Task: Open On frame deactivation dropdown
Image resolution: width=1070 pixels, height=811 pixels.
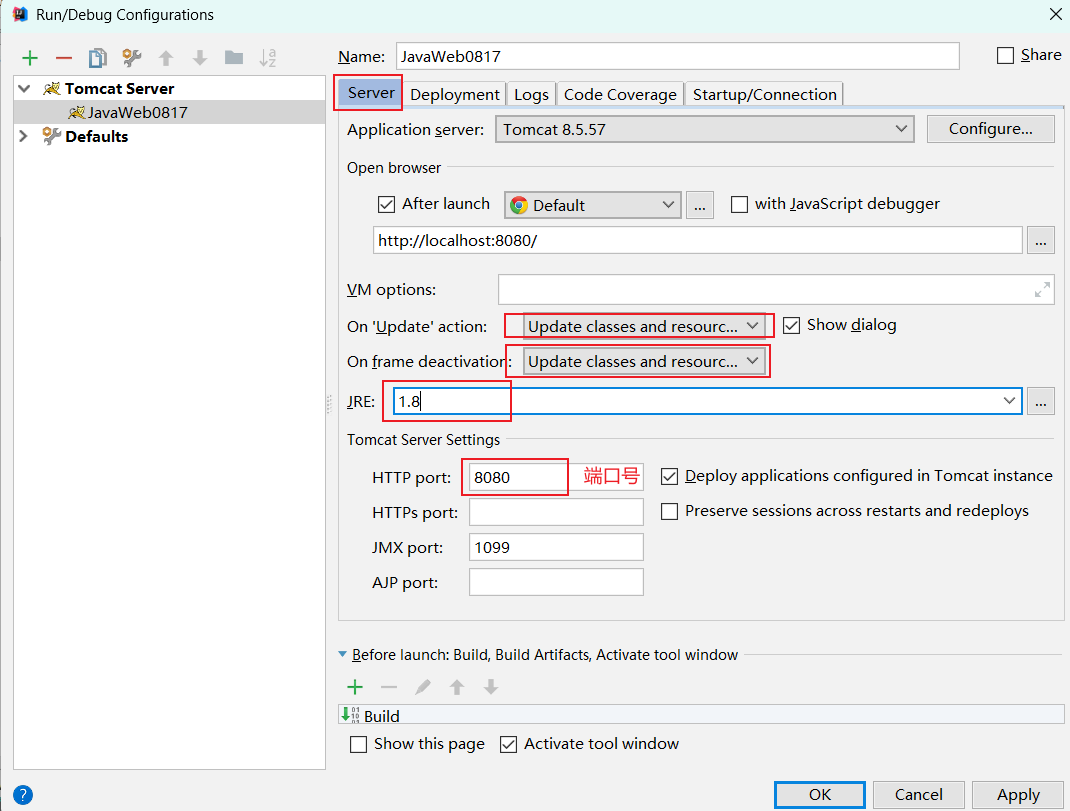Action: 644,361
